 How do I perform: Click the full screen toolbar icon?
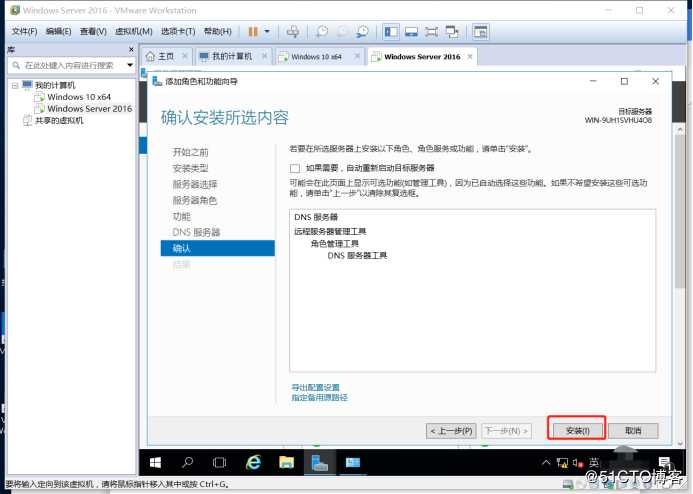tap(431, 32)
